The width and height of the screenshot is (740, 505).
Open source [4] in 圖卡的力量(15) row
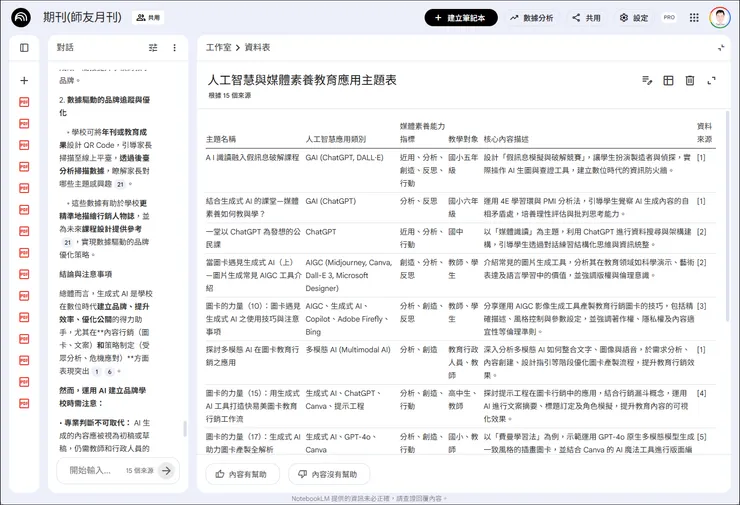(701, 393)
